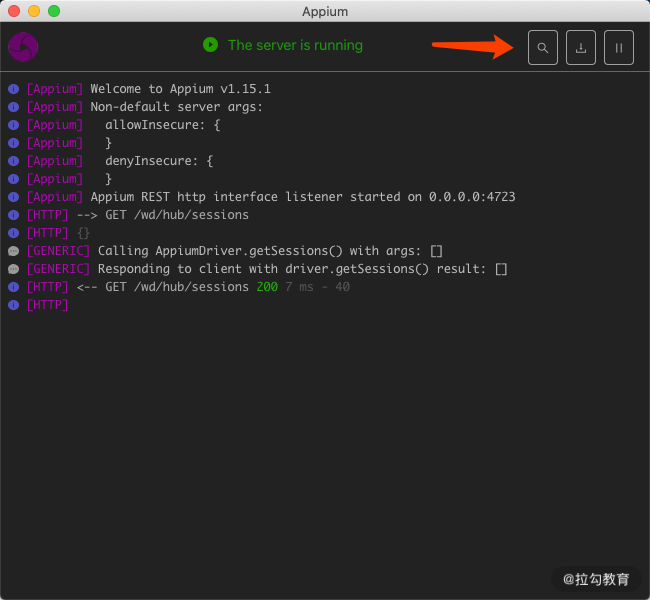Click the Appium window title
The image size is (650, 600).
pos(325,12)
